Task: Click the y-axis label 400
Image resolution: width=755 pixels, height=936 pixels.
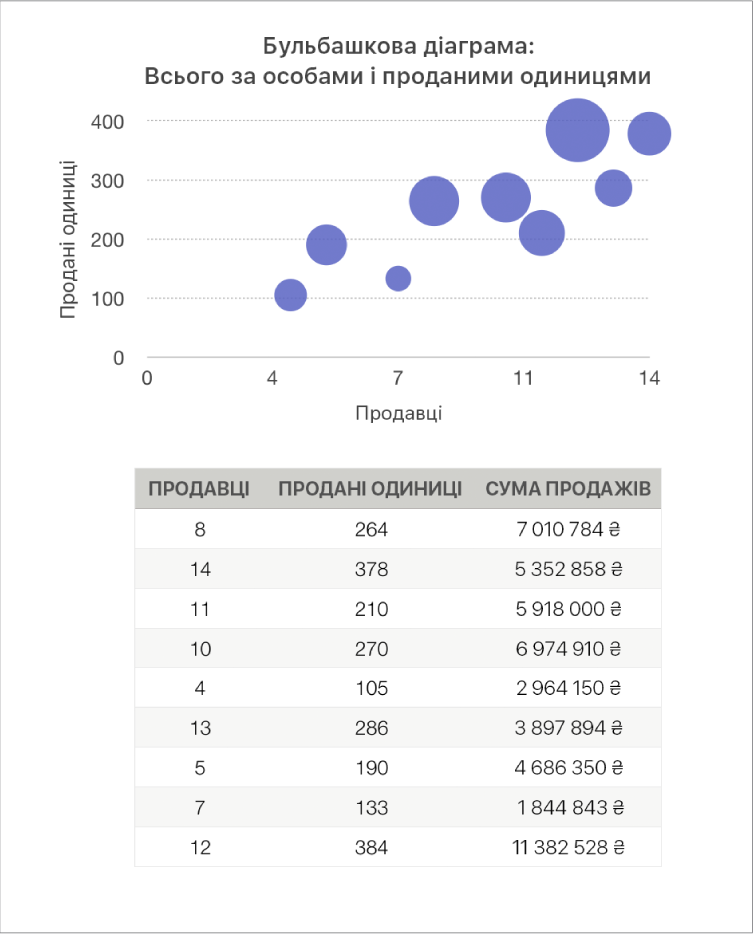Action: [x=107, y=122]
